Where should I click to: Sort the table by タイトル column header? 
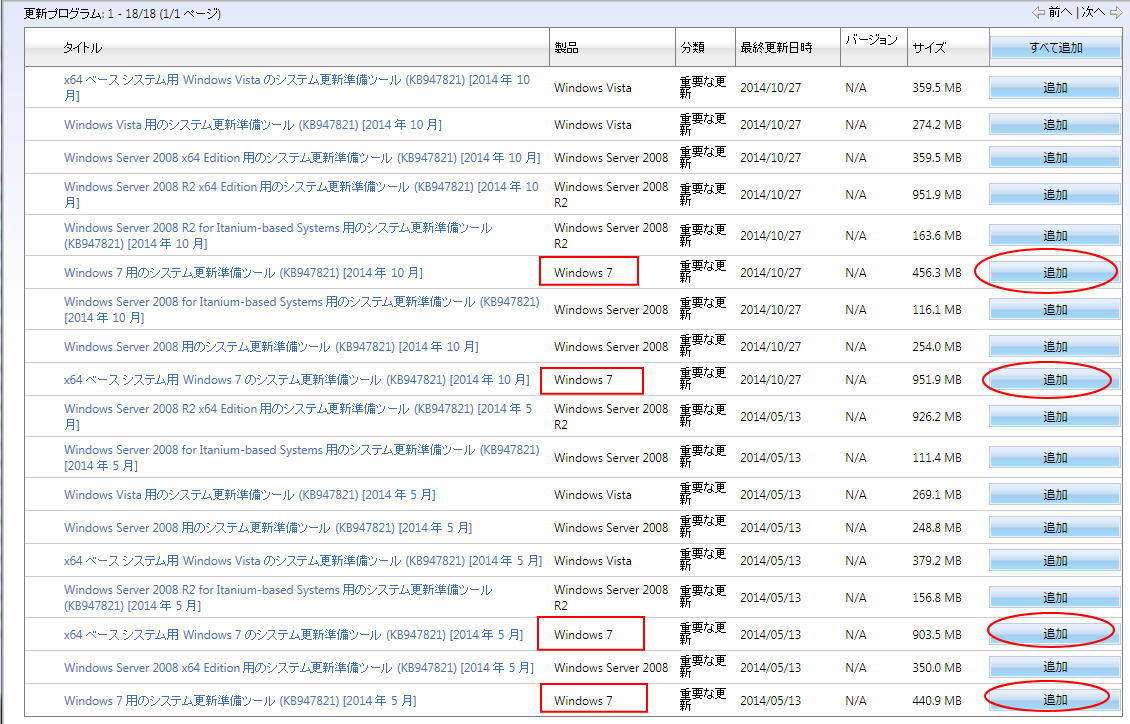(x=82, y=48)
